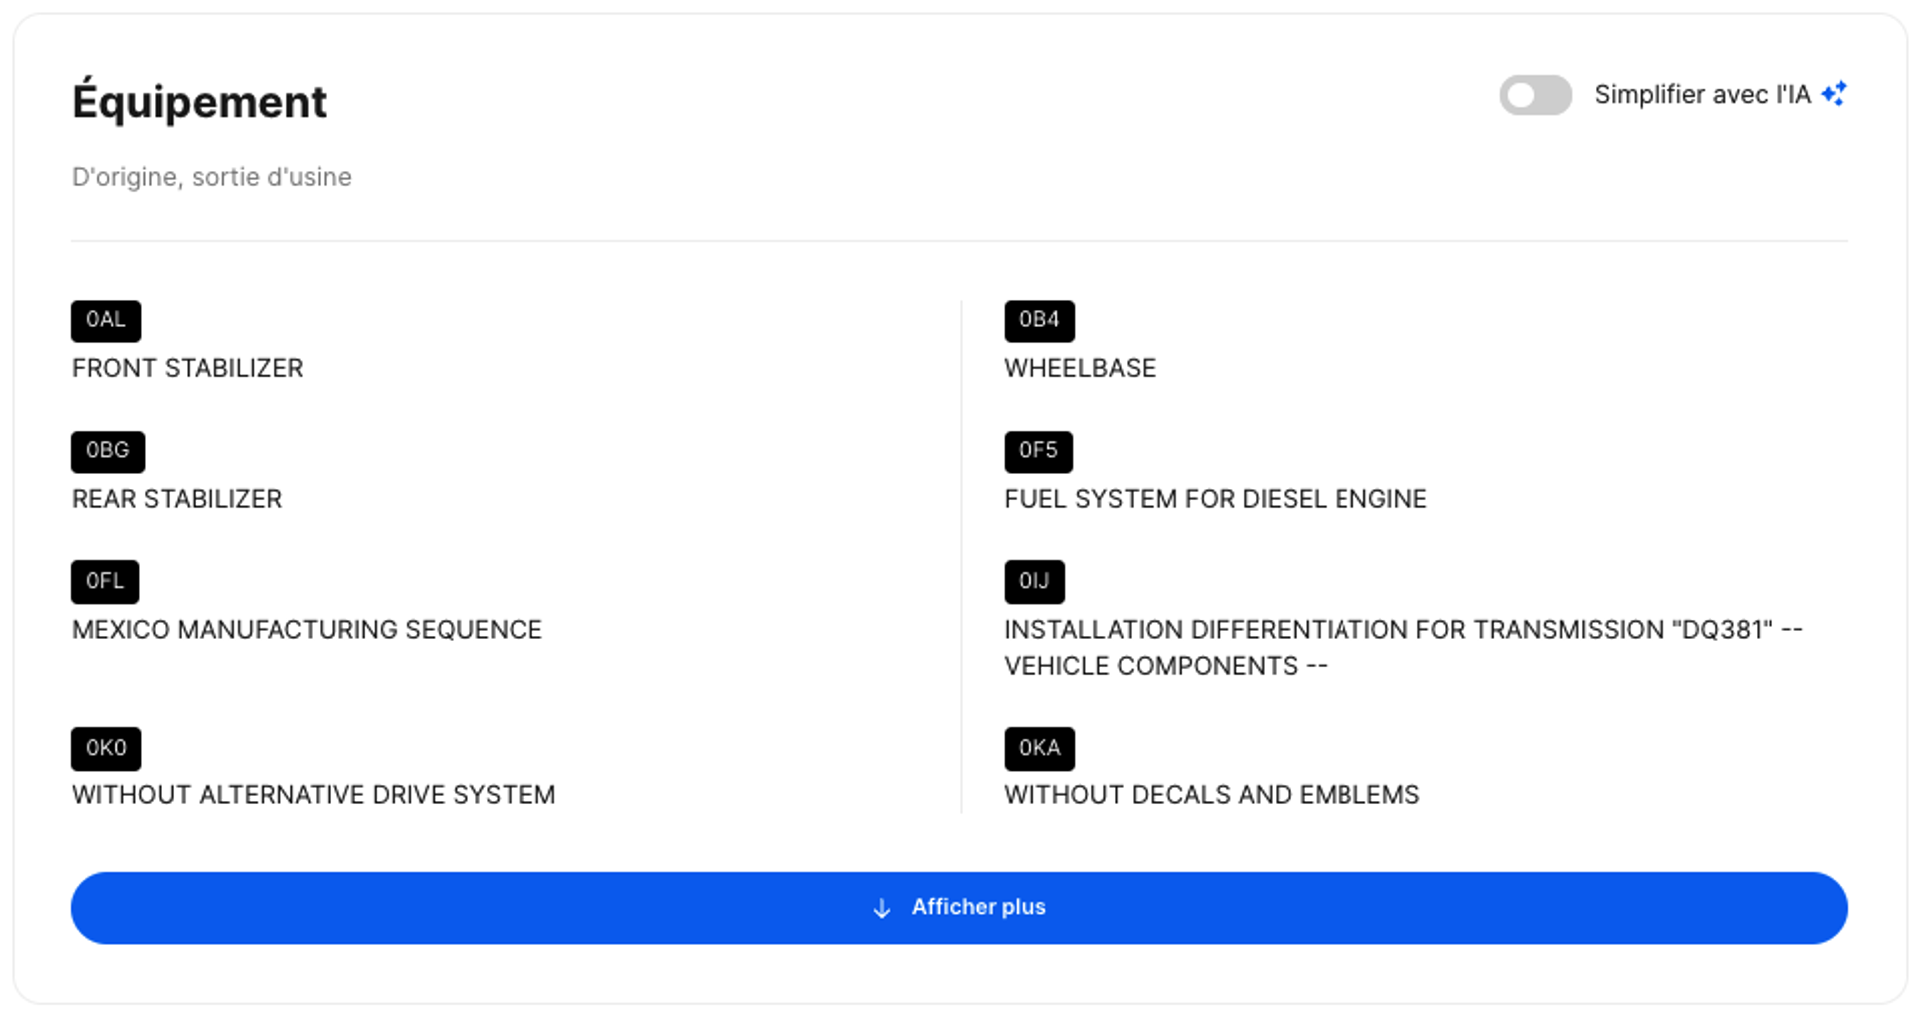This screenshot has height=1016, width=1920.
Task: Select the 0AL code badge
Action: 106,321
